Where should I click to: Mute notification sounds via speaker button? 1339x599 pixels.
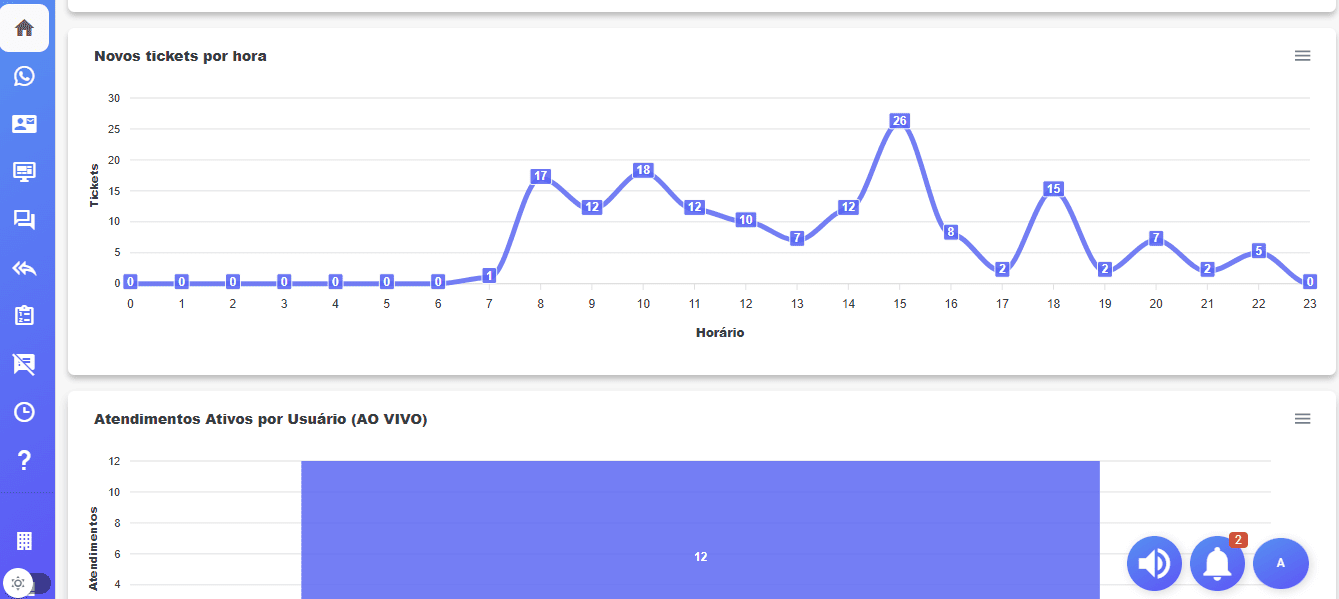click(x=1154, y=563)
